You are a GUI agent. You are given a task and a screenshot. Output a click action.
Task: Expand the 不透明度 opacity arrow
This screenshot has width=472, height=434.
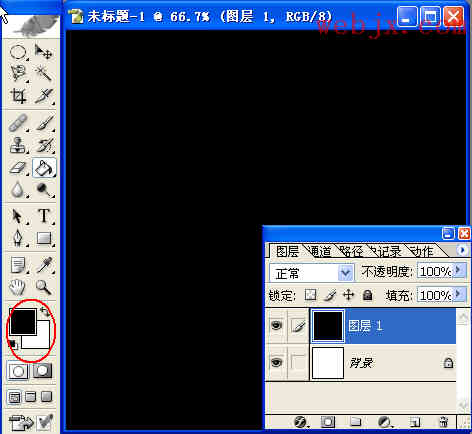(459, 270)
